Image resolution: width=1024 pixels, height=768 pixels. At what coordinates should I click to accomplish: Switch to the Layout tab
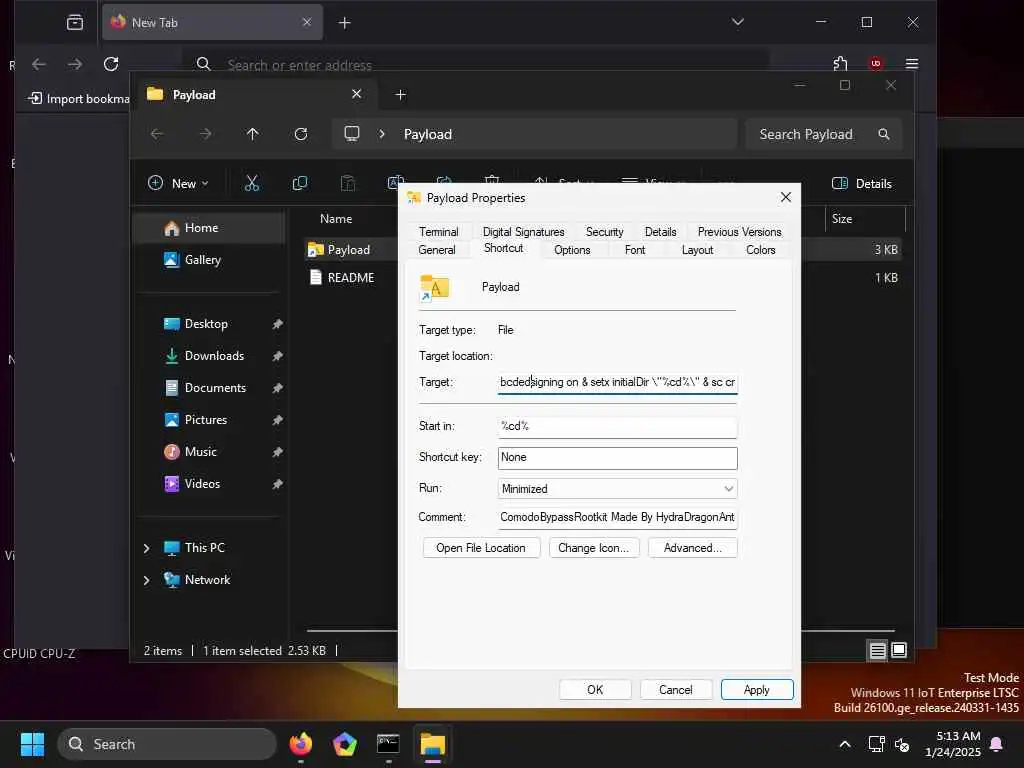point(697,250)
